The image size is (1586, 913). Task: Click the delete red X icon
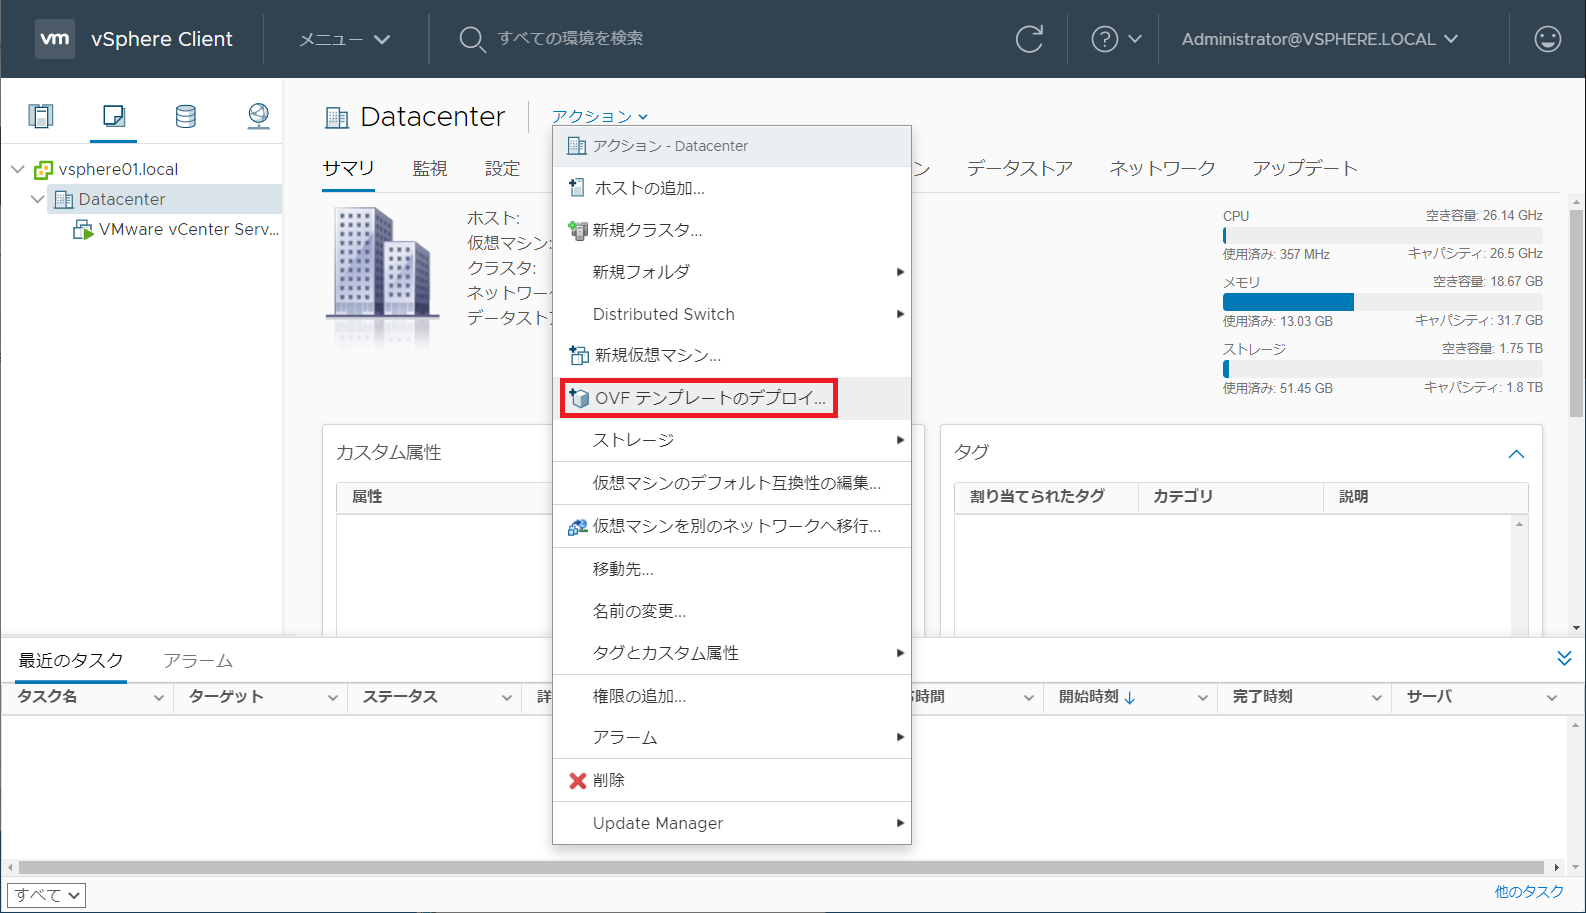tap(578, 780)
